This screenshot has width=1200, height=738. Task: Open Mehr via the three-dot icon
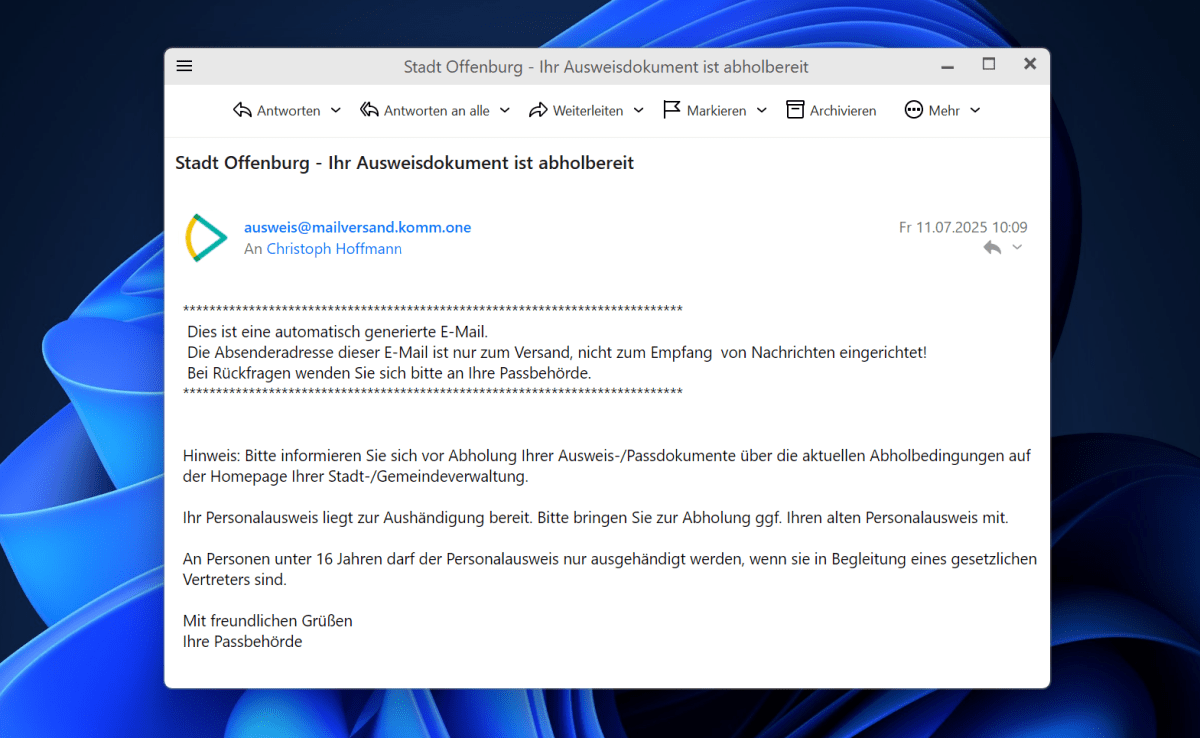[x=913, y=110]
